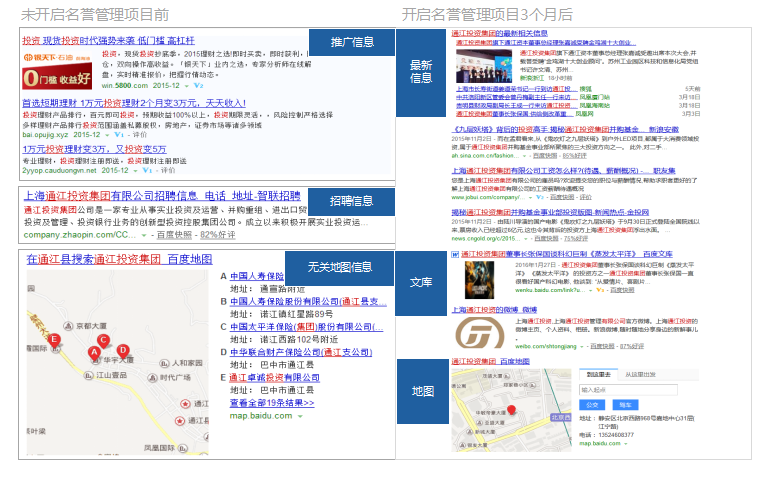Open the movie poster thumbnail in the 文库 result
This screenshot has width=773, height=481.
click(479, 280)
